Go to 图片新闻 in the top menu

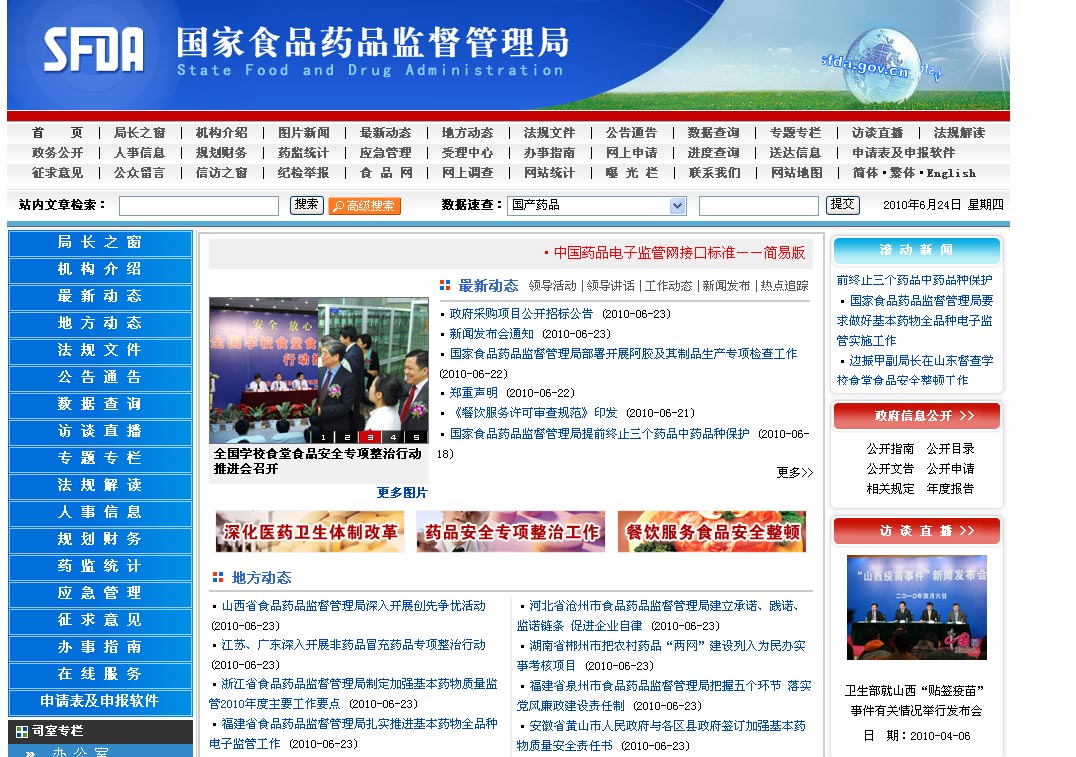(x=303, y=133)
